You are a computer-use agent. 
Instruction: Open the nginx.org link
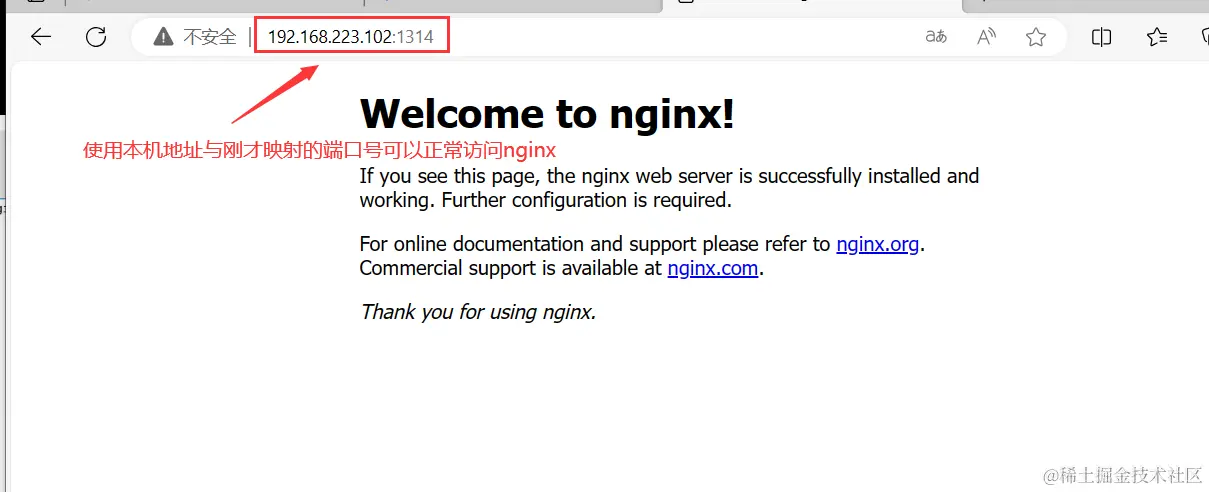[877, 244]
